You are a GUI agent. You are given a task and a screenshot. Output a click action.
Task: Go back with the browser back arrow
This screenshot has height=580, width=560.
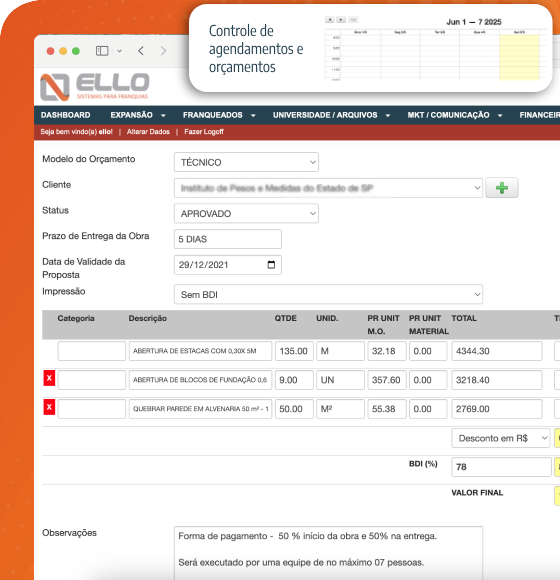[x=141, y=51]
